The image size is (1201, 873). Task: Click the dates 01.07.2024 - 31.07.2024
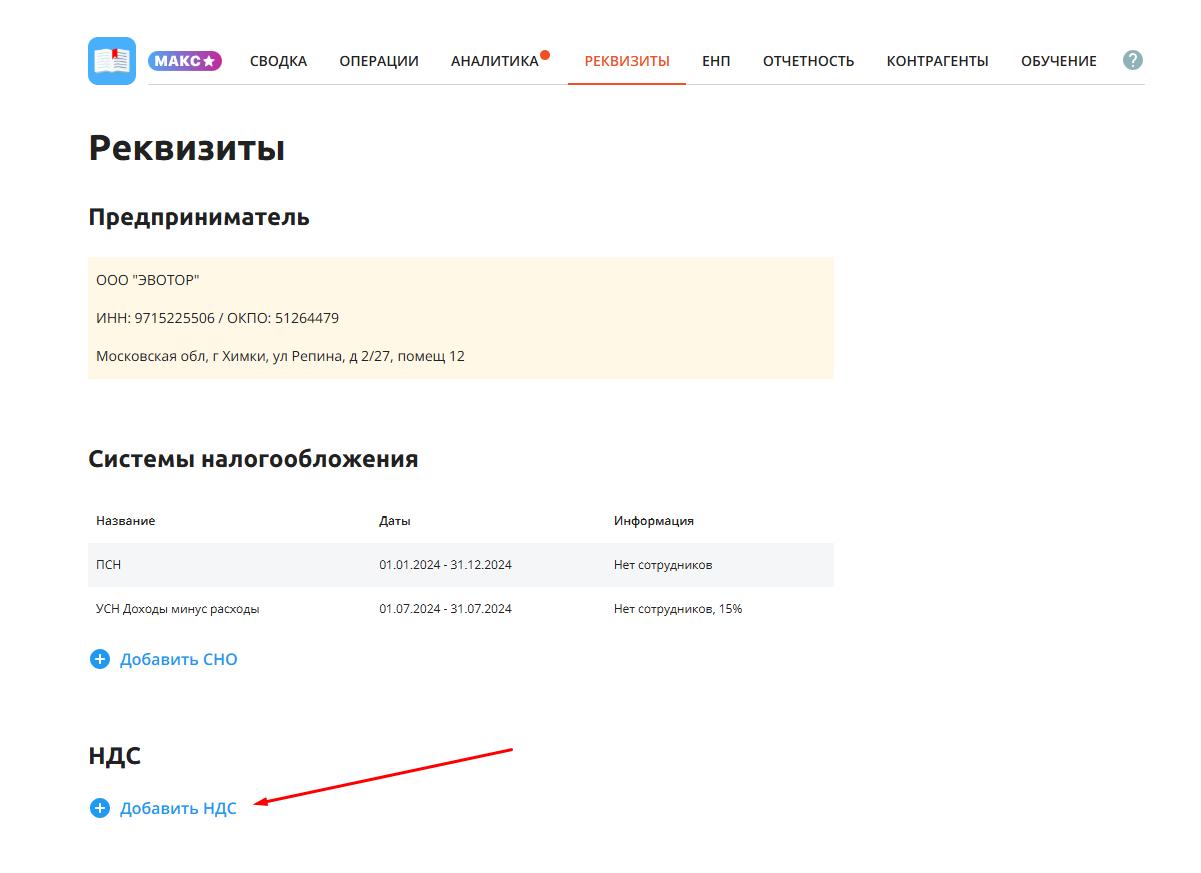[445, 609]
